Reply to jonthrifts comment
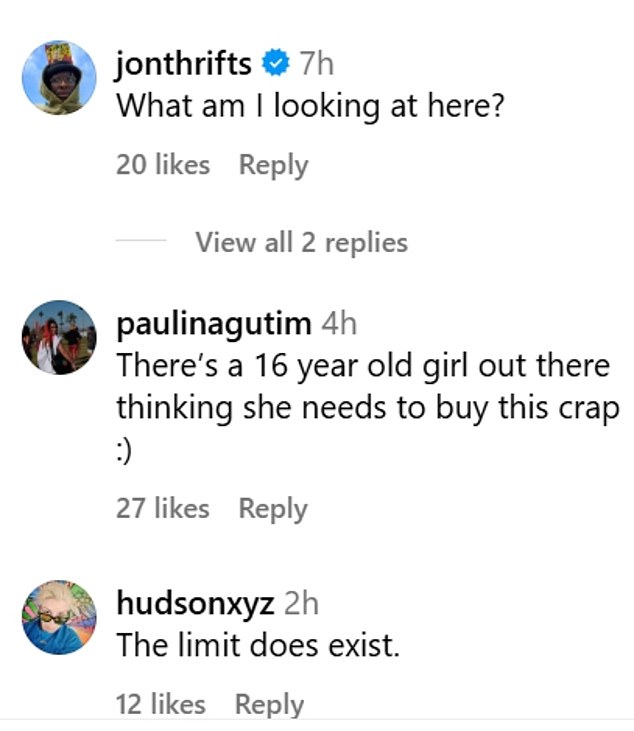 pyautogui.click(x=273, y=165)
